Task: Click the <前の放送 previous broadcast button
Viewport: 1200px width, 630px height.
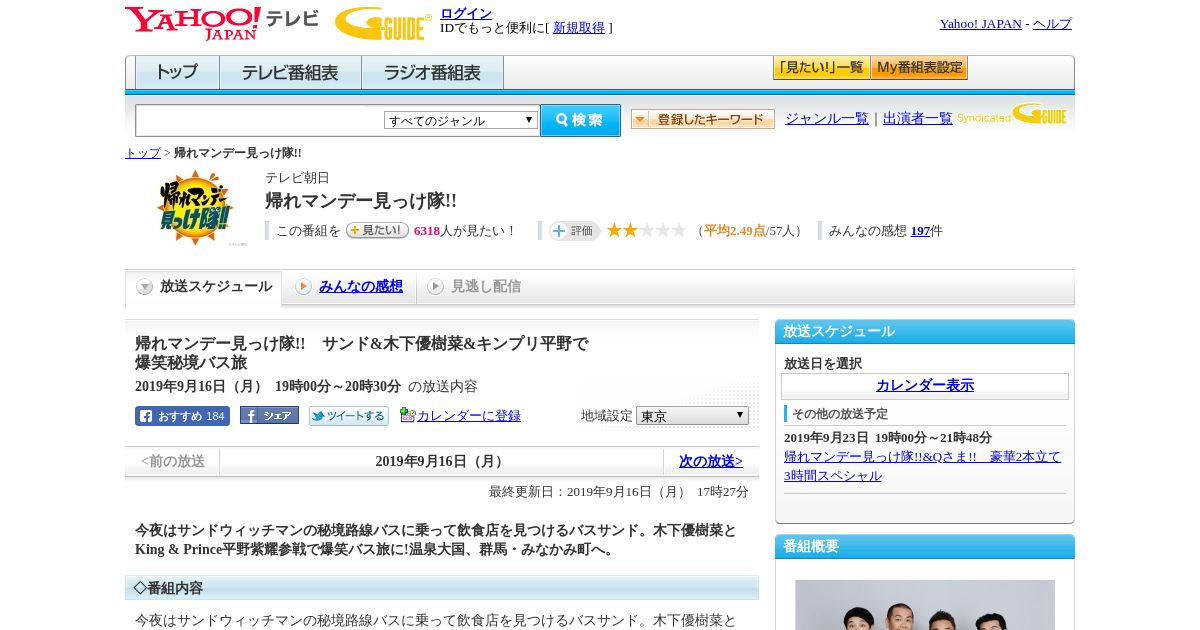Action: coord(173,461)
